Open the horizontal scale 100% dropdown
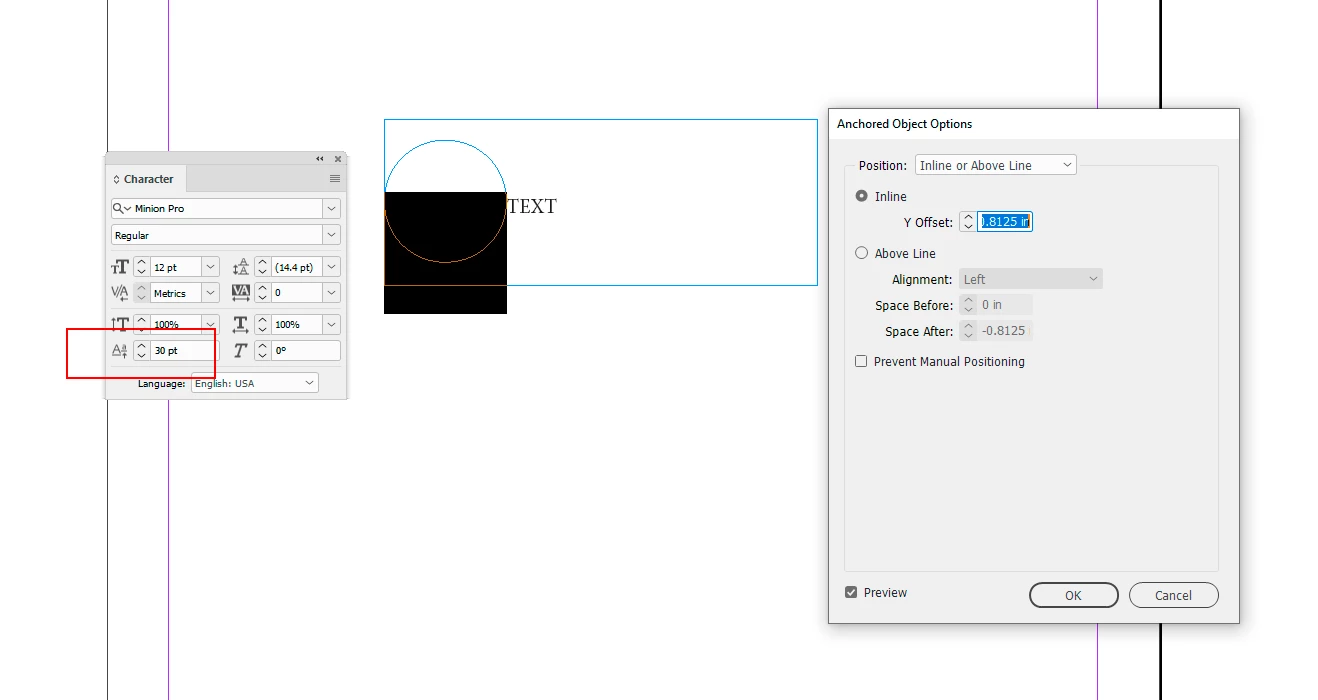1318x700 pixels. (331, 324)
